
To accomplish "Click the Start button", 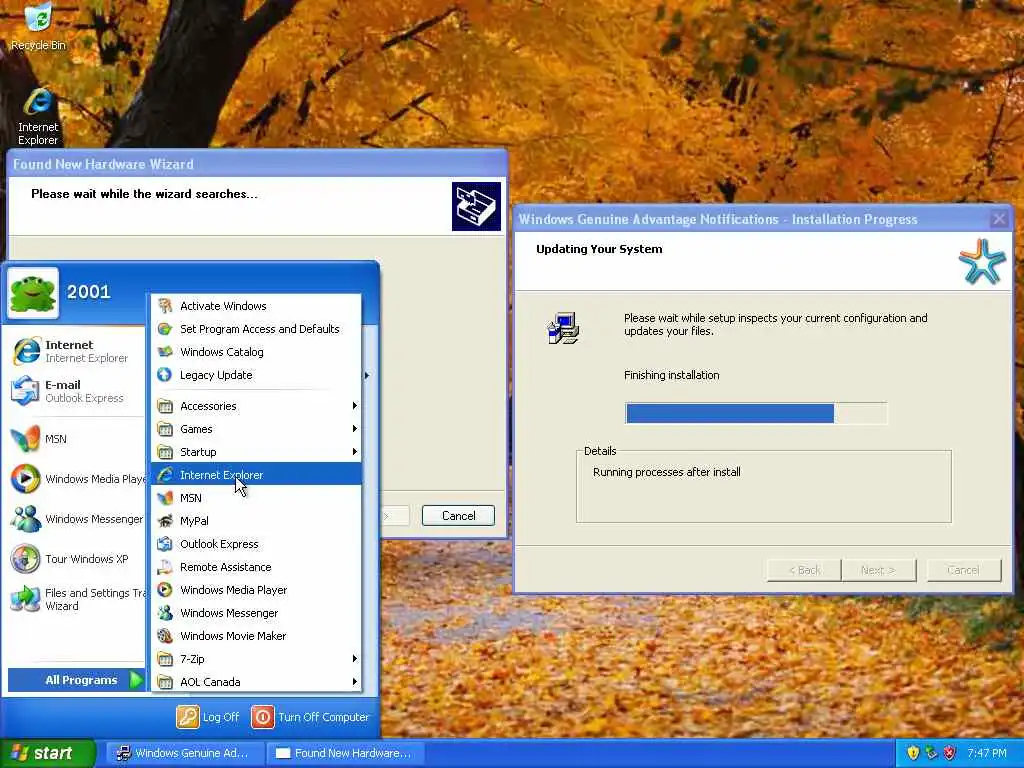I will coord(48,753).
